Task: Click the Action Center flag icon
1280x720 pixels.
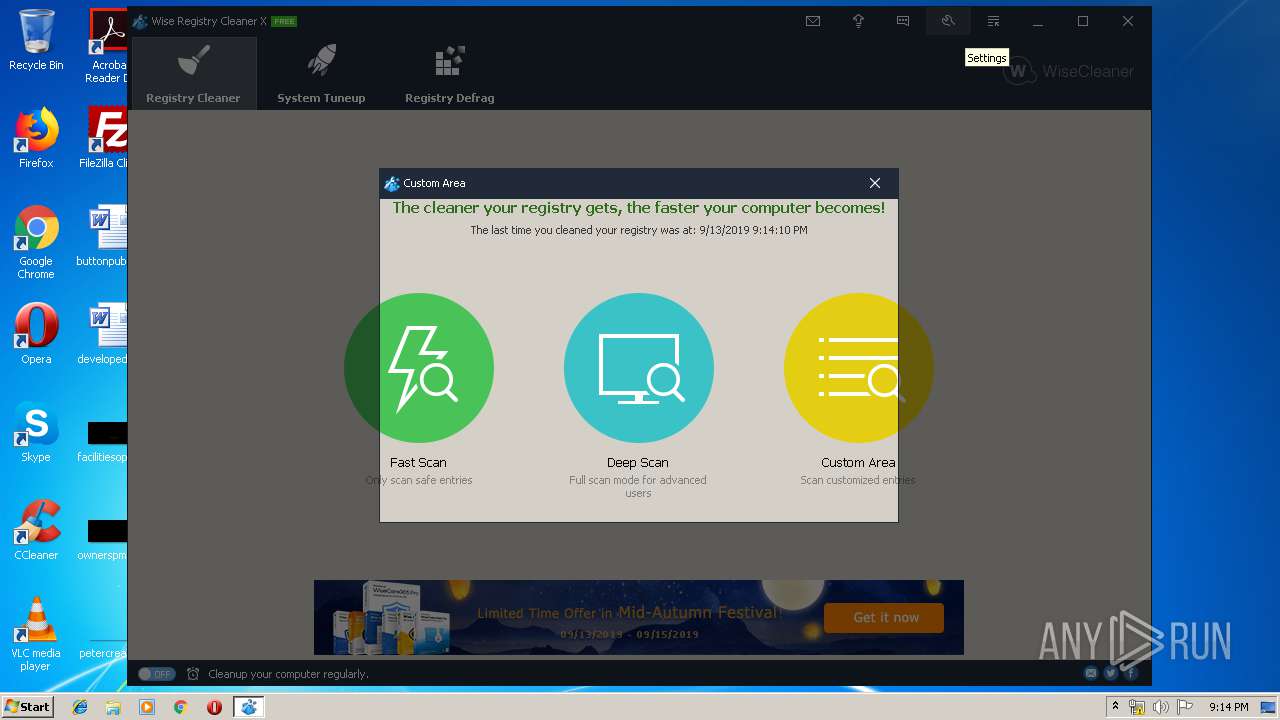Action: pyautogui.click(x=1186, y=707)
